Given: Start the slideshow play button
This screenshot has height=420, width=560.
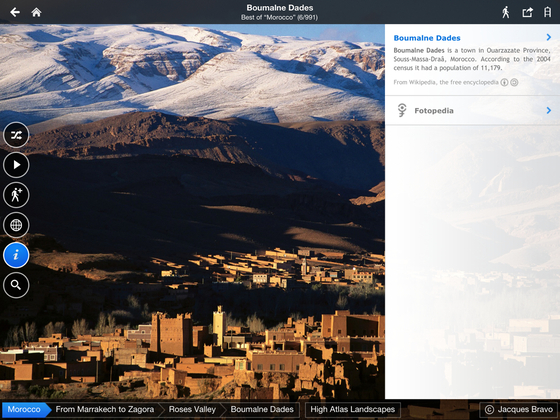Looking at the screenshot, I should (16, 165).
